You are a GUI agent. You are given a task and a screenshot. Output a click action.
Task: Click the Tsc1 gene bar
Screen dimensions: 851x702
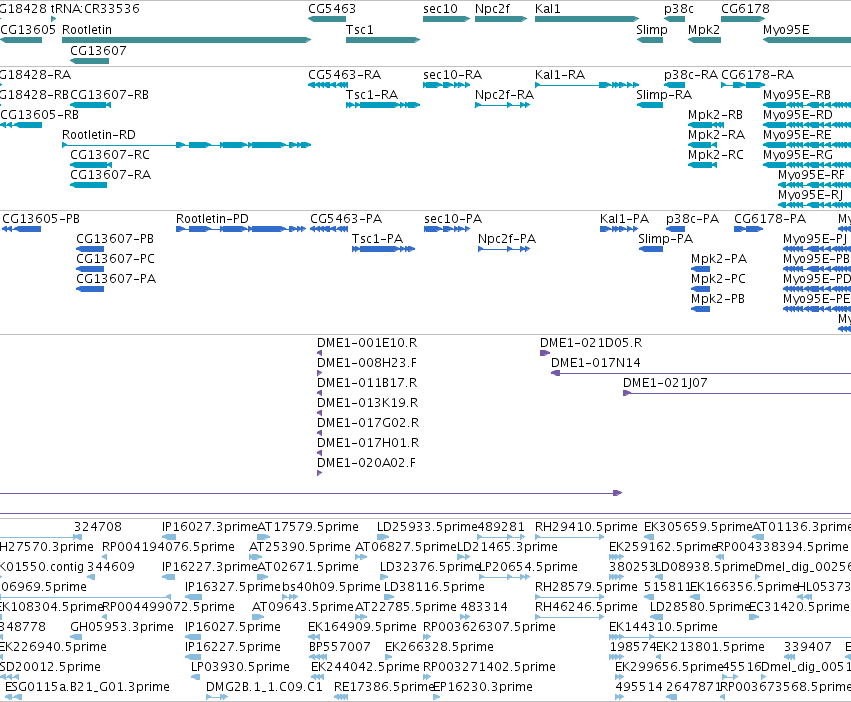tap(383, 40)
